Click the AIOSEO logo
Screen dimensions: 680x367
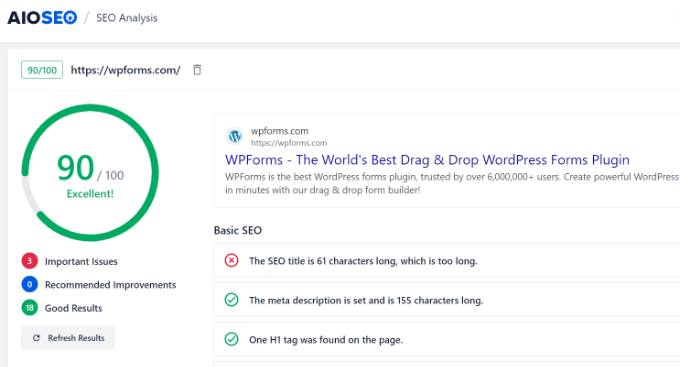pyautogui.click(x=42, y=18)
